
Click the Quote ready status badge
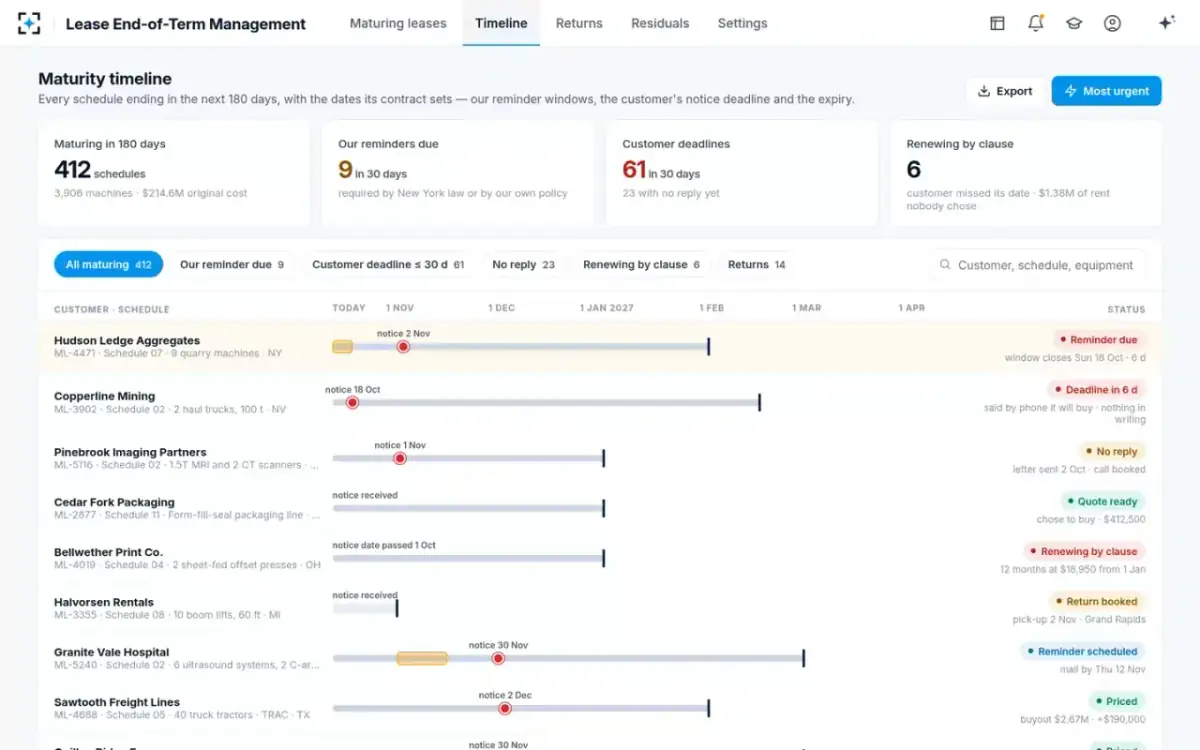[1103, 502]
